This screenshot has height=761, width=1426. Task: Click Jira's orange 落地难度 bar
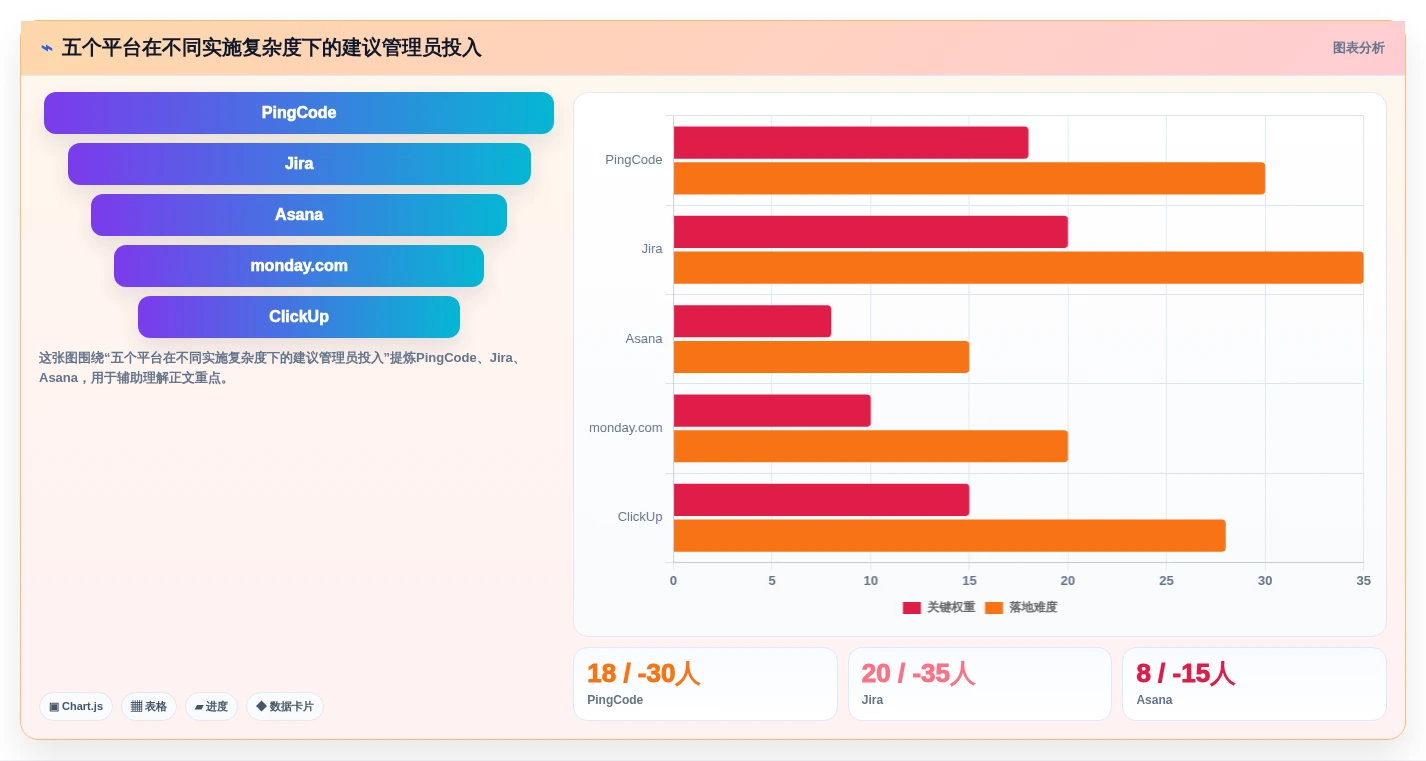[1018, 268]
